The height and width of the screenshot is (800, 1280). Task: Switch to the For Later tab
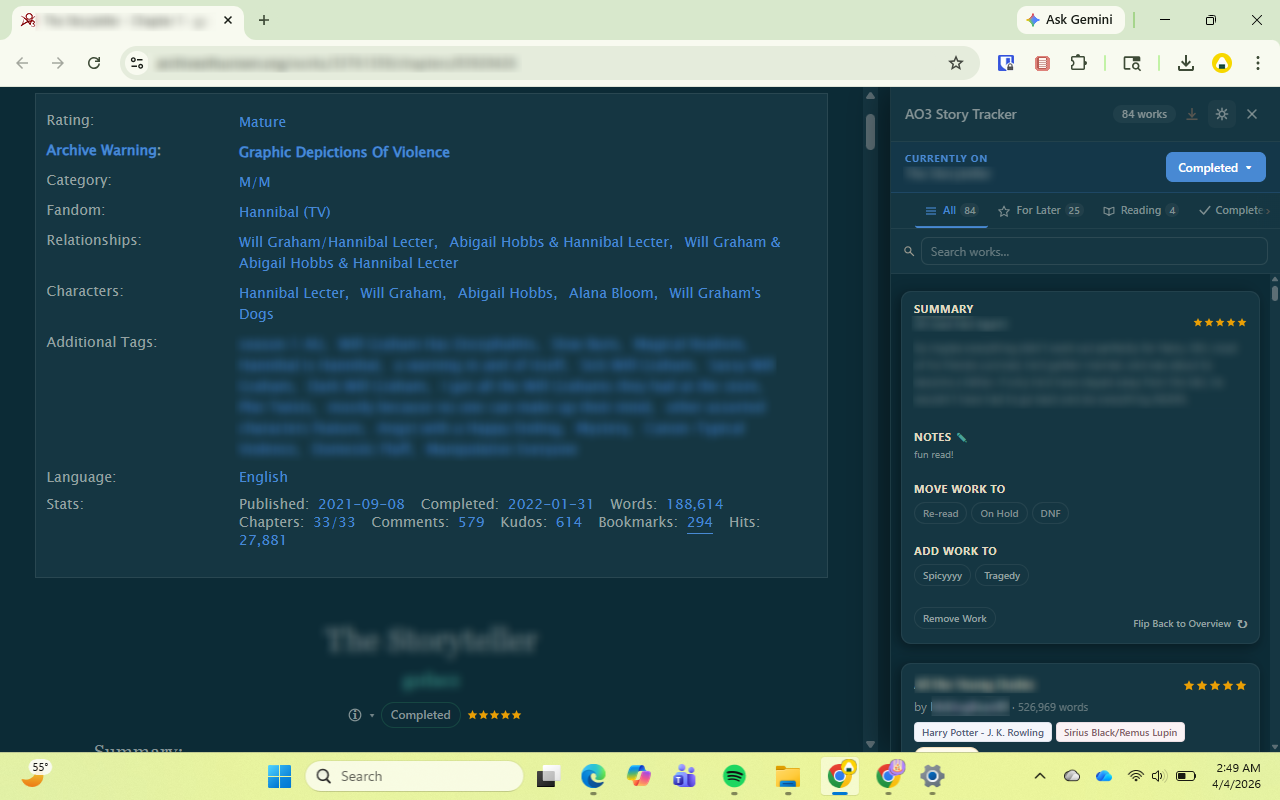point(1040,211)
